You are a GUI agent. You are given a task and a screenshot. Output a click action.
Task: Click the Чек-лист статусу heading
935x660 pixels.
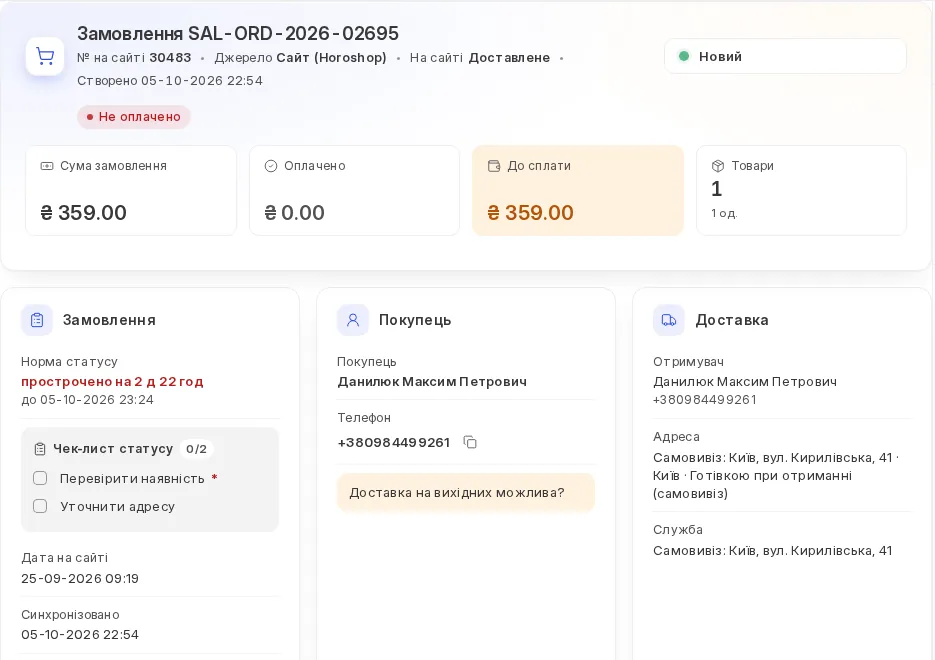[113, 449]
